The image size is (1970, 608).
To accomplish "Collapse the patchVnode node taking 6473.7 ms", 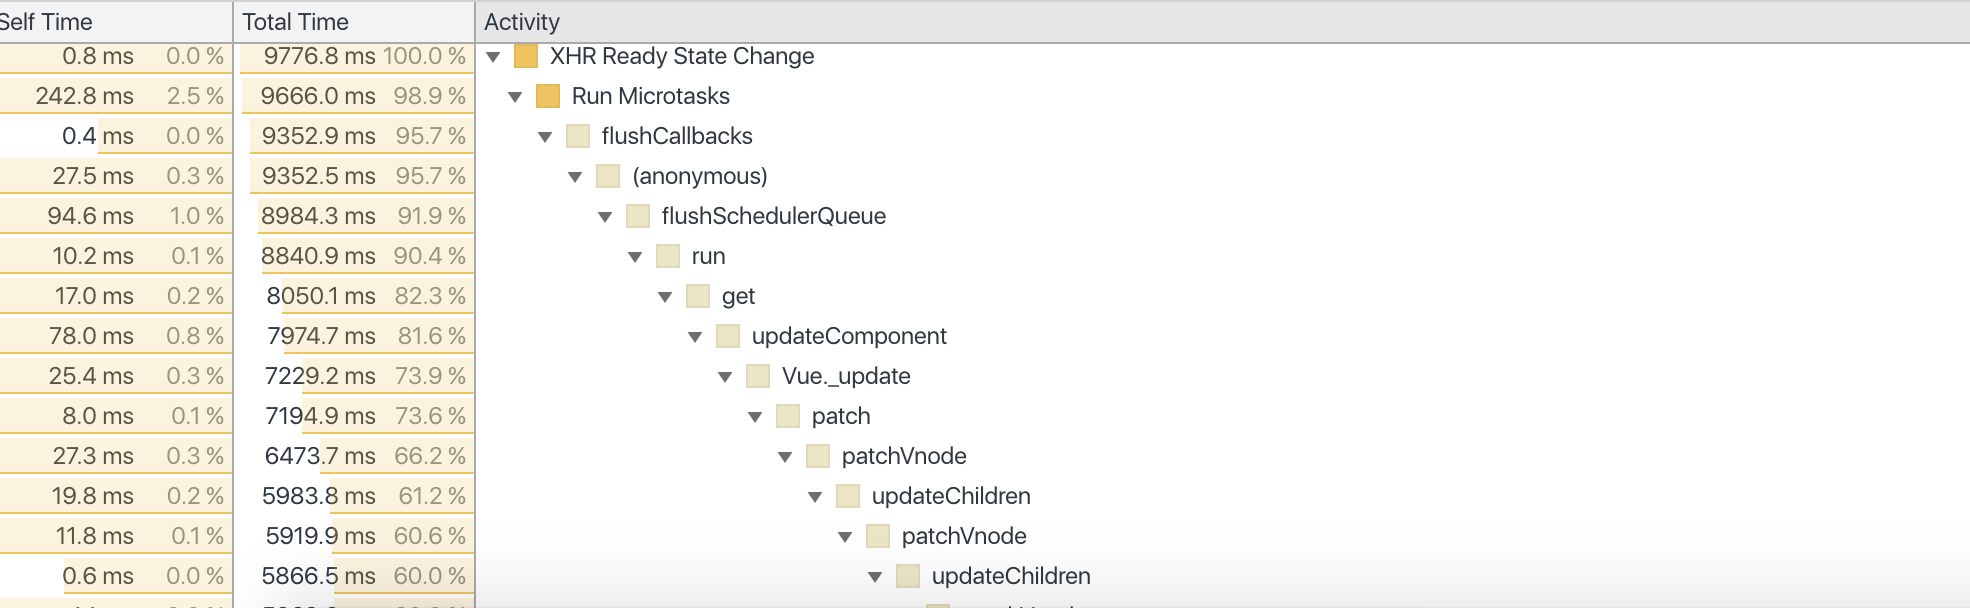I will (x=785, y=457).
